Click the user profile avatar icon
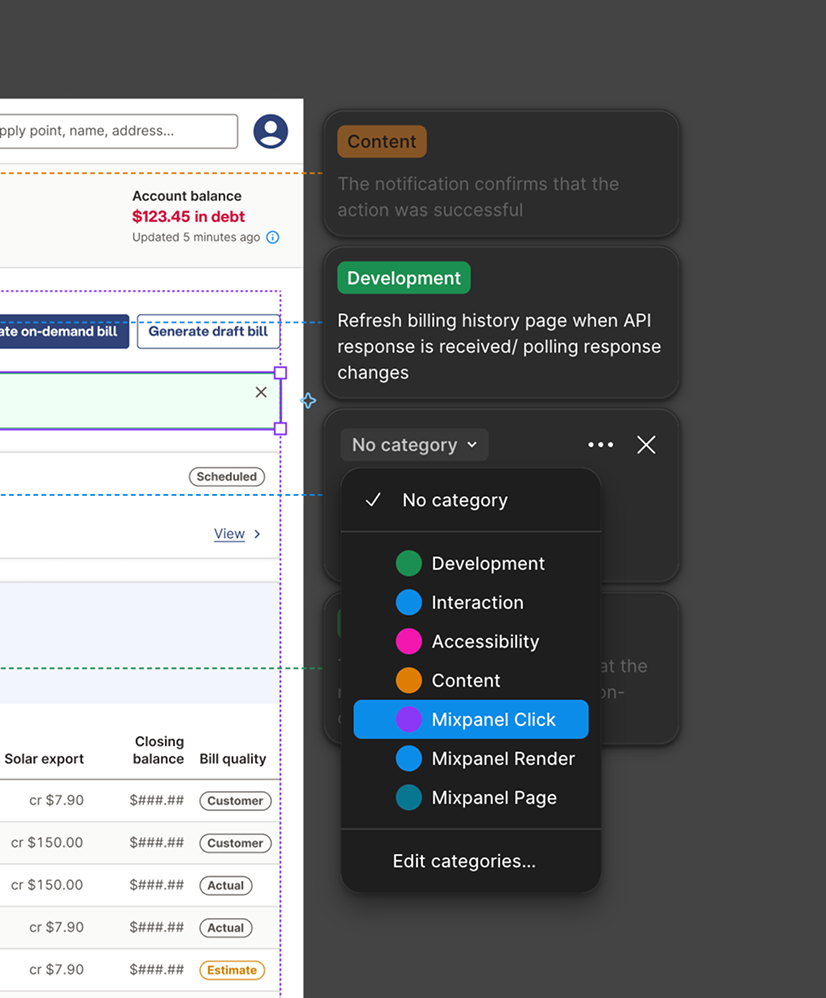Screen dimensions: 826x998 270,131
